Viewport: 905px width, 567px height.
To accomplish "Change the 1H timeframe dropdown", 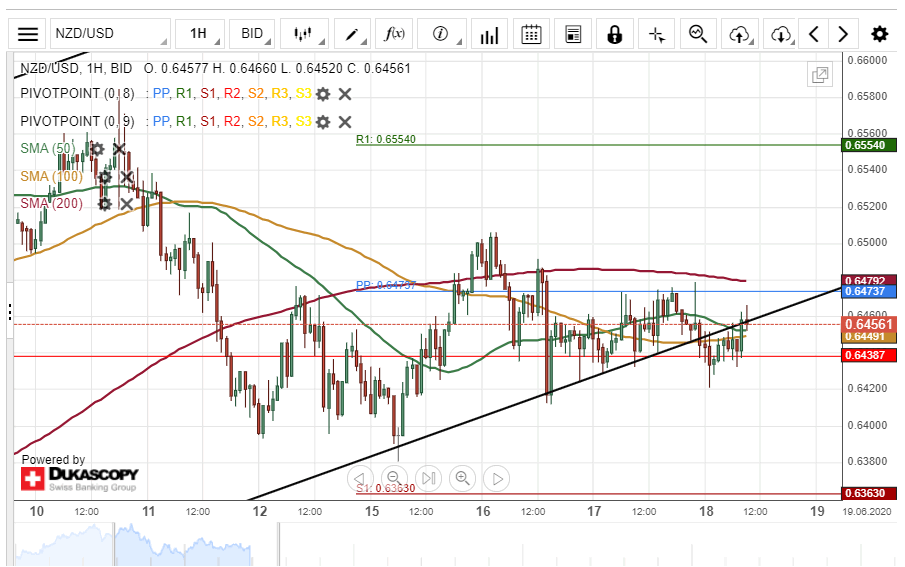I will 199,34.
